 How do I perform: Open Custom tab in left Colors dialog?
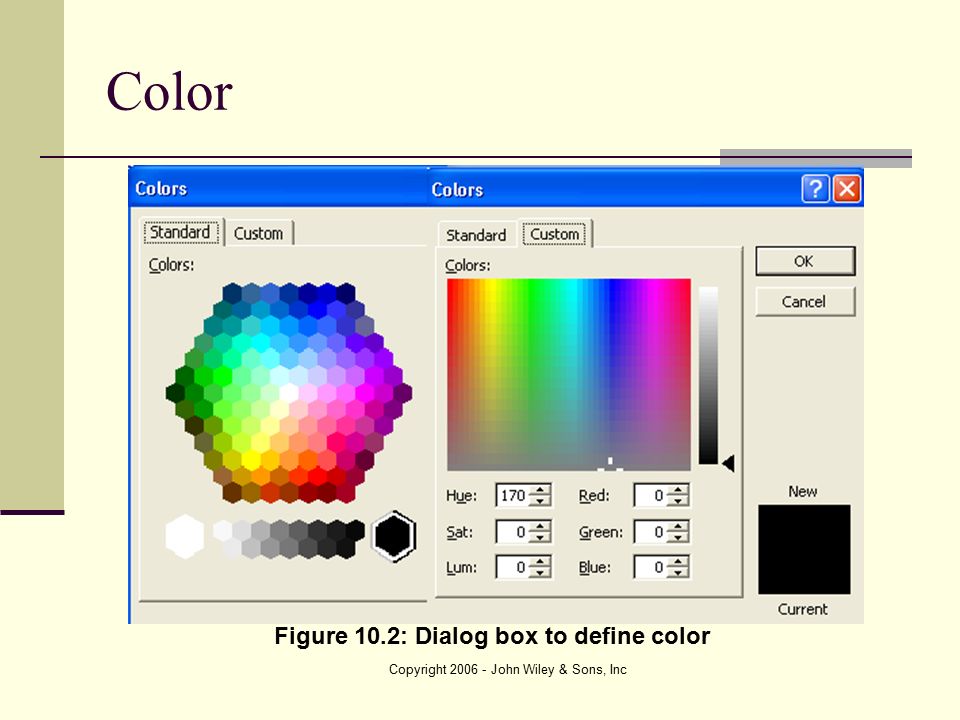point(258,233)
